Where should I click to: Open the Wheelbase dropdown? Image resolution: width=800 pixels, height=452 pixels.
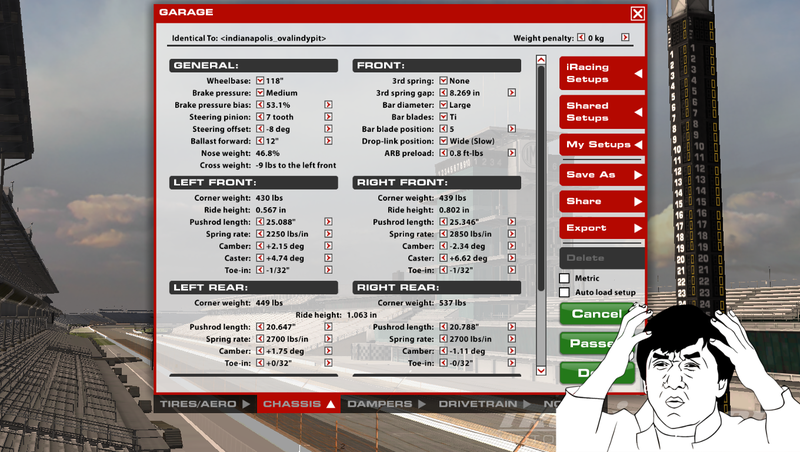pos(260,81)
